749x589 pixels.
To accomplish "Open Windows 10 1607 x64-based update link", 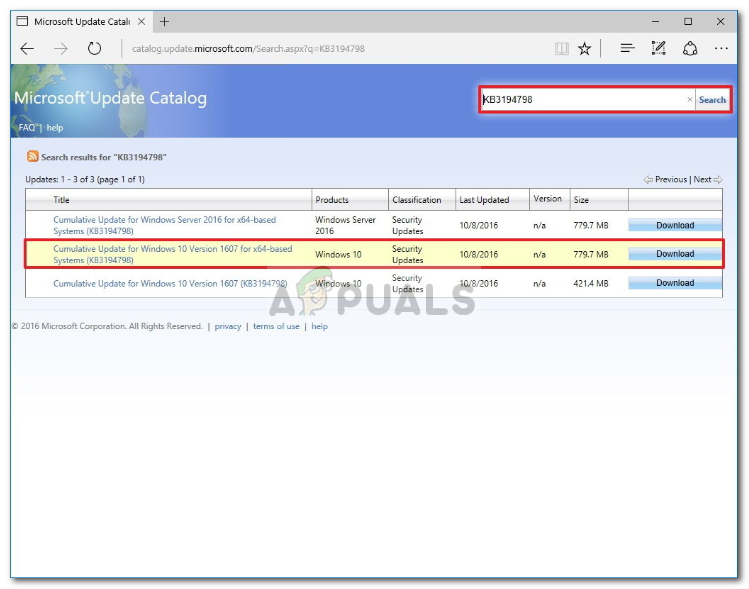I will coord(172,254).
